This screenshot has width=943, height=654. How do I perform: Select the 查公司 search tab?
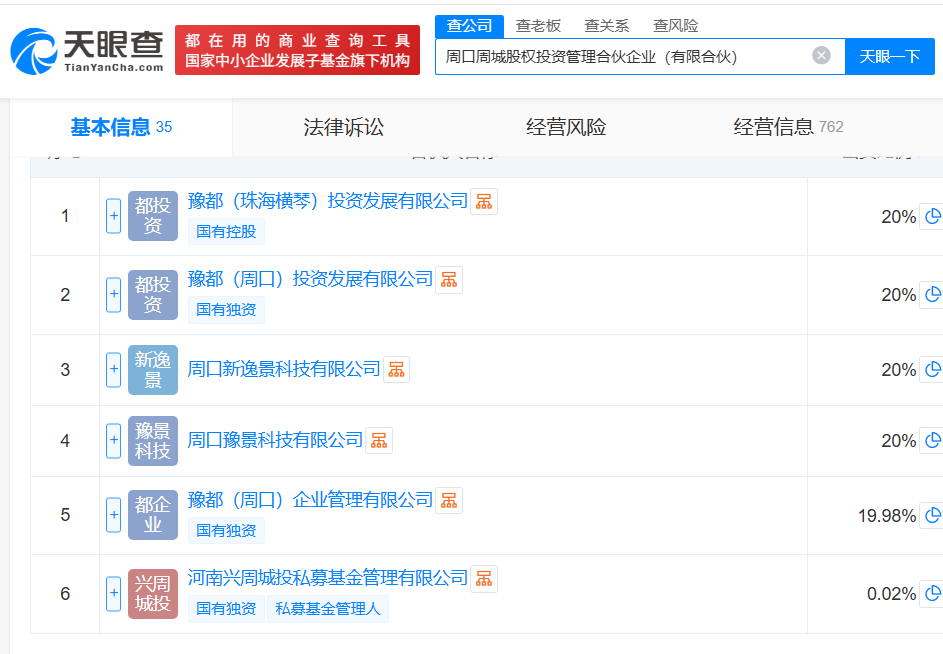(469, 26)
